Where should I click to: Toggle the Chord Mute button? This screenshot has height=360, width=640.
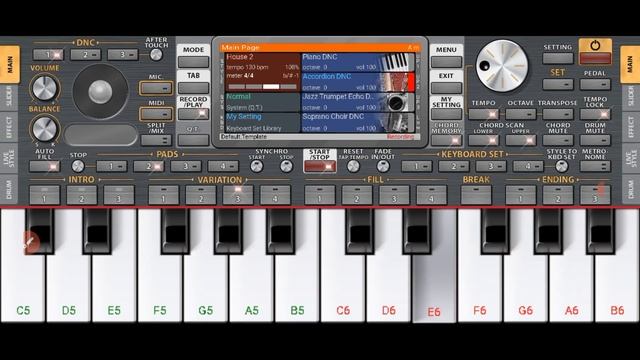pos(558,140)
